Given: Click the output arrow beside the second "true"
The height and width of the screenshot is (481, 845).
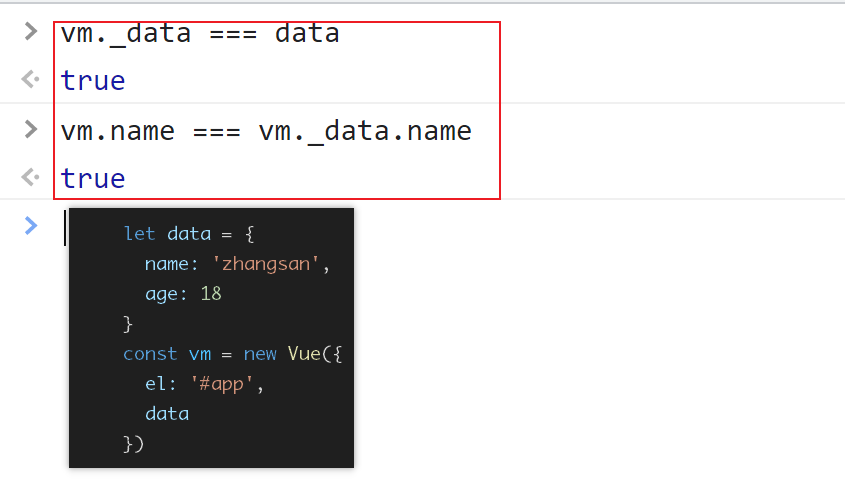Looking at the screenshot, I should point(31,178).
